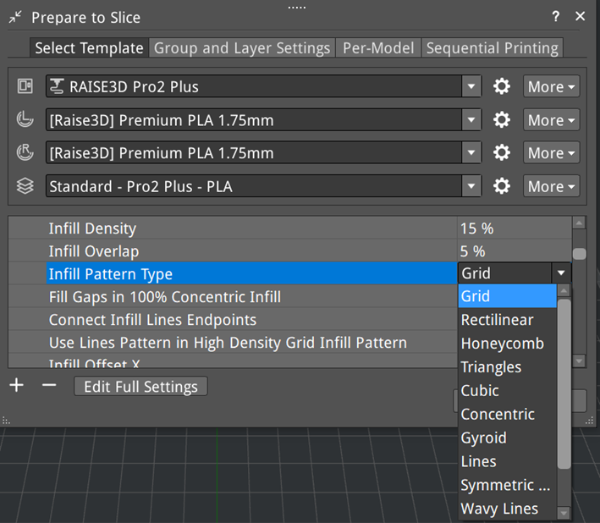Open the Per-Model tab
Image resolution: width=600 pixels, height=523 pixels.
[x=379, y=48]
